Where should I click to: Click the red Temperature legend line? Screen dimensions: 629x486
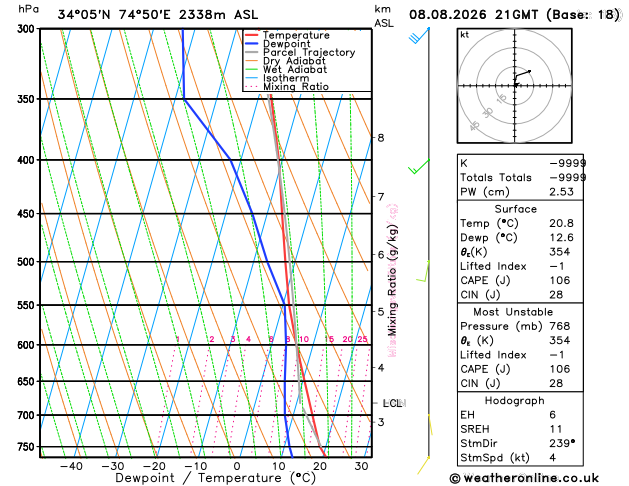[252, 35]
